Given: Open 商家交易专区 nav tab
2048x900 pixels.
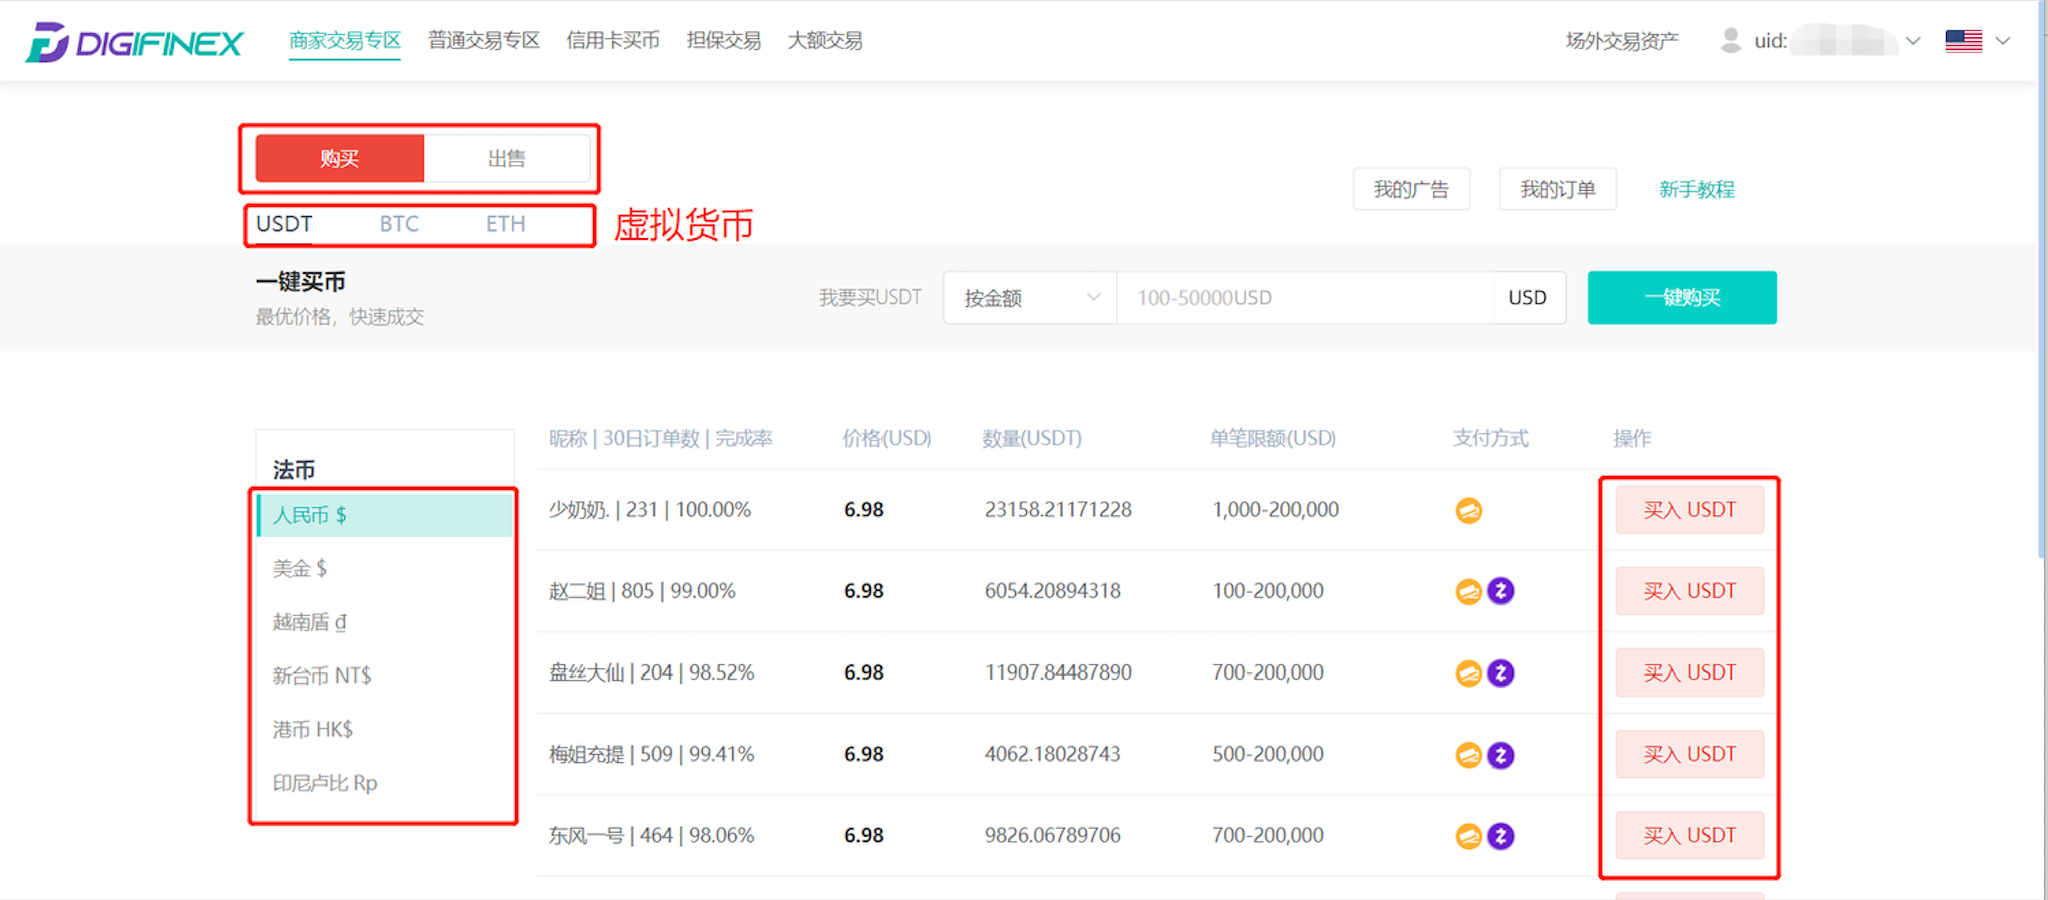Looking at the screenshot, I should pos(345,41).
